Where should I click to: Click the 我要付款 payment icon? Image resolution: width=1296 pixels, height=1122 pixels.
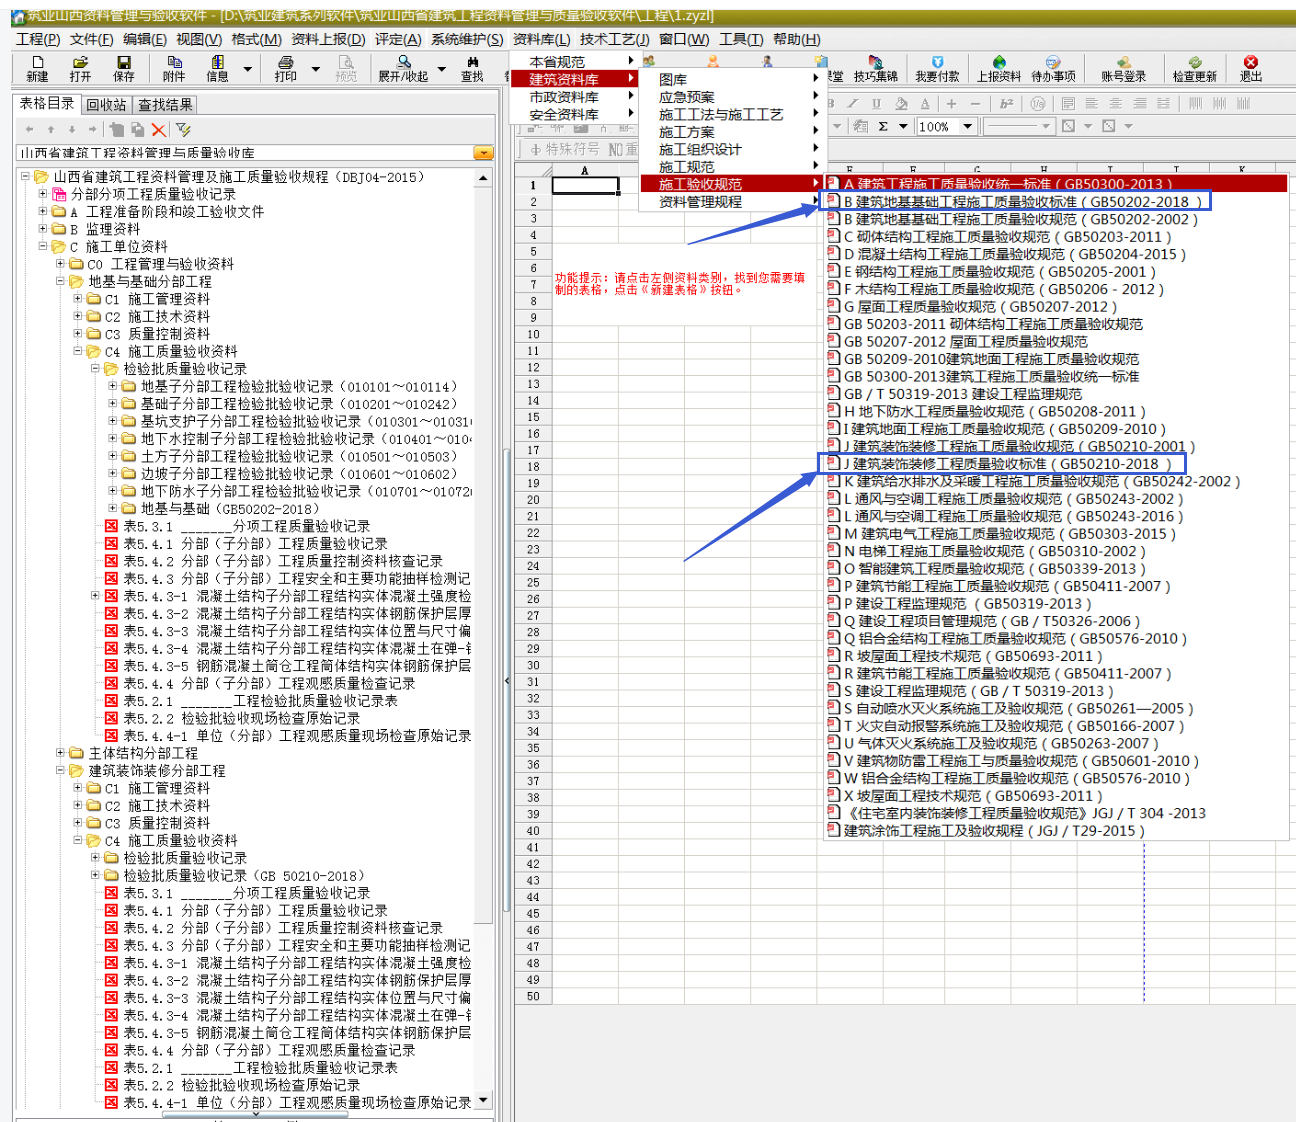pos(937,68)
